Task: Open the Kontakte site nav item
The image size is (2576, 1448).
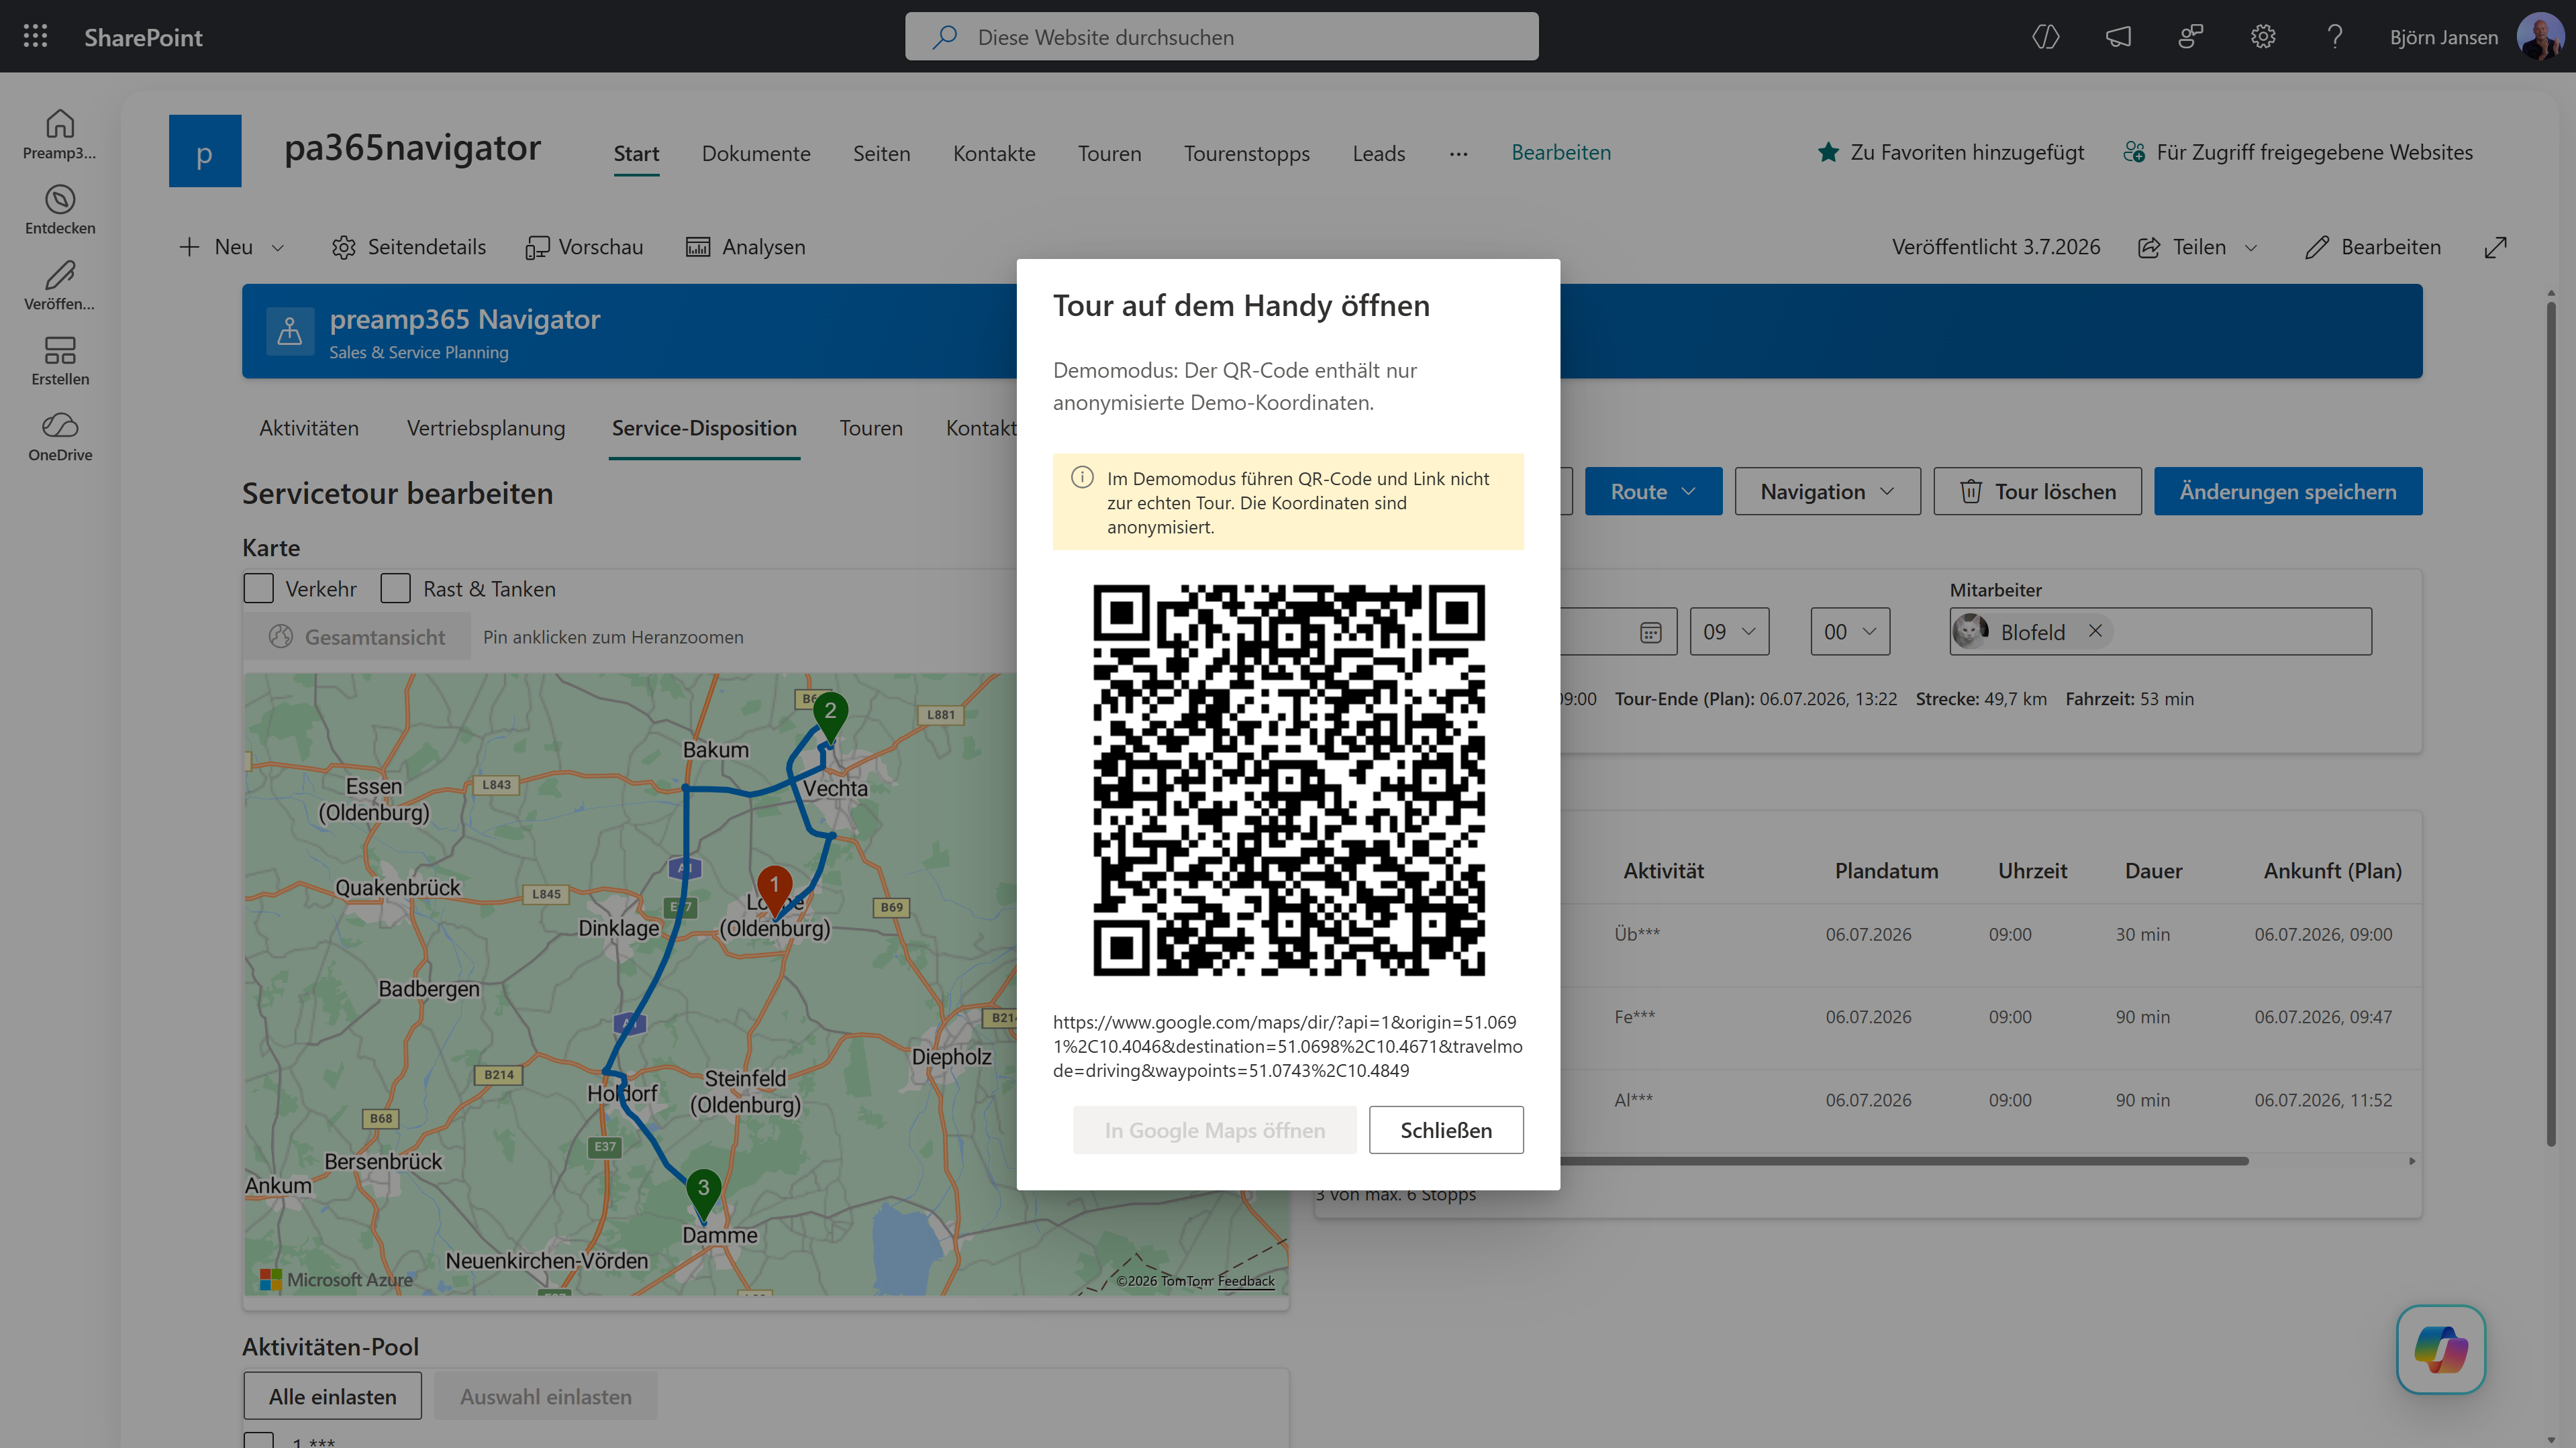Action: coord(994,153)
